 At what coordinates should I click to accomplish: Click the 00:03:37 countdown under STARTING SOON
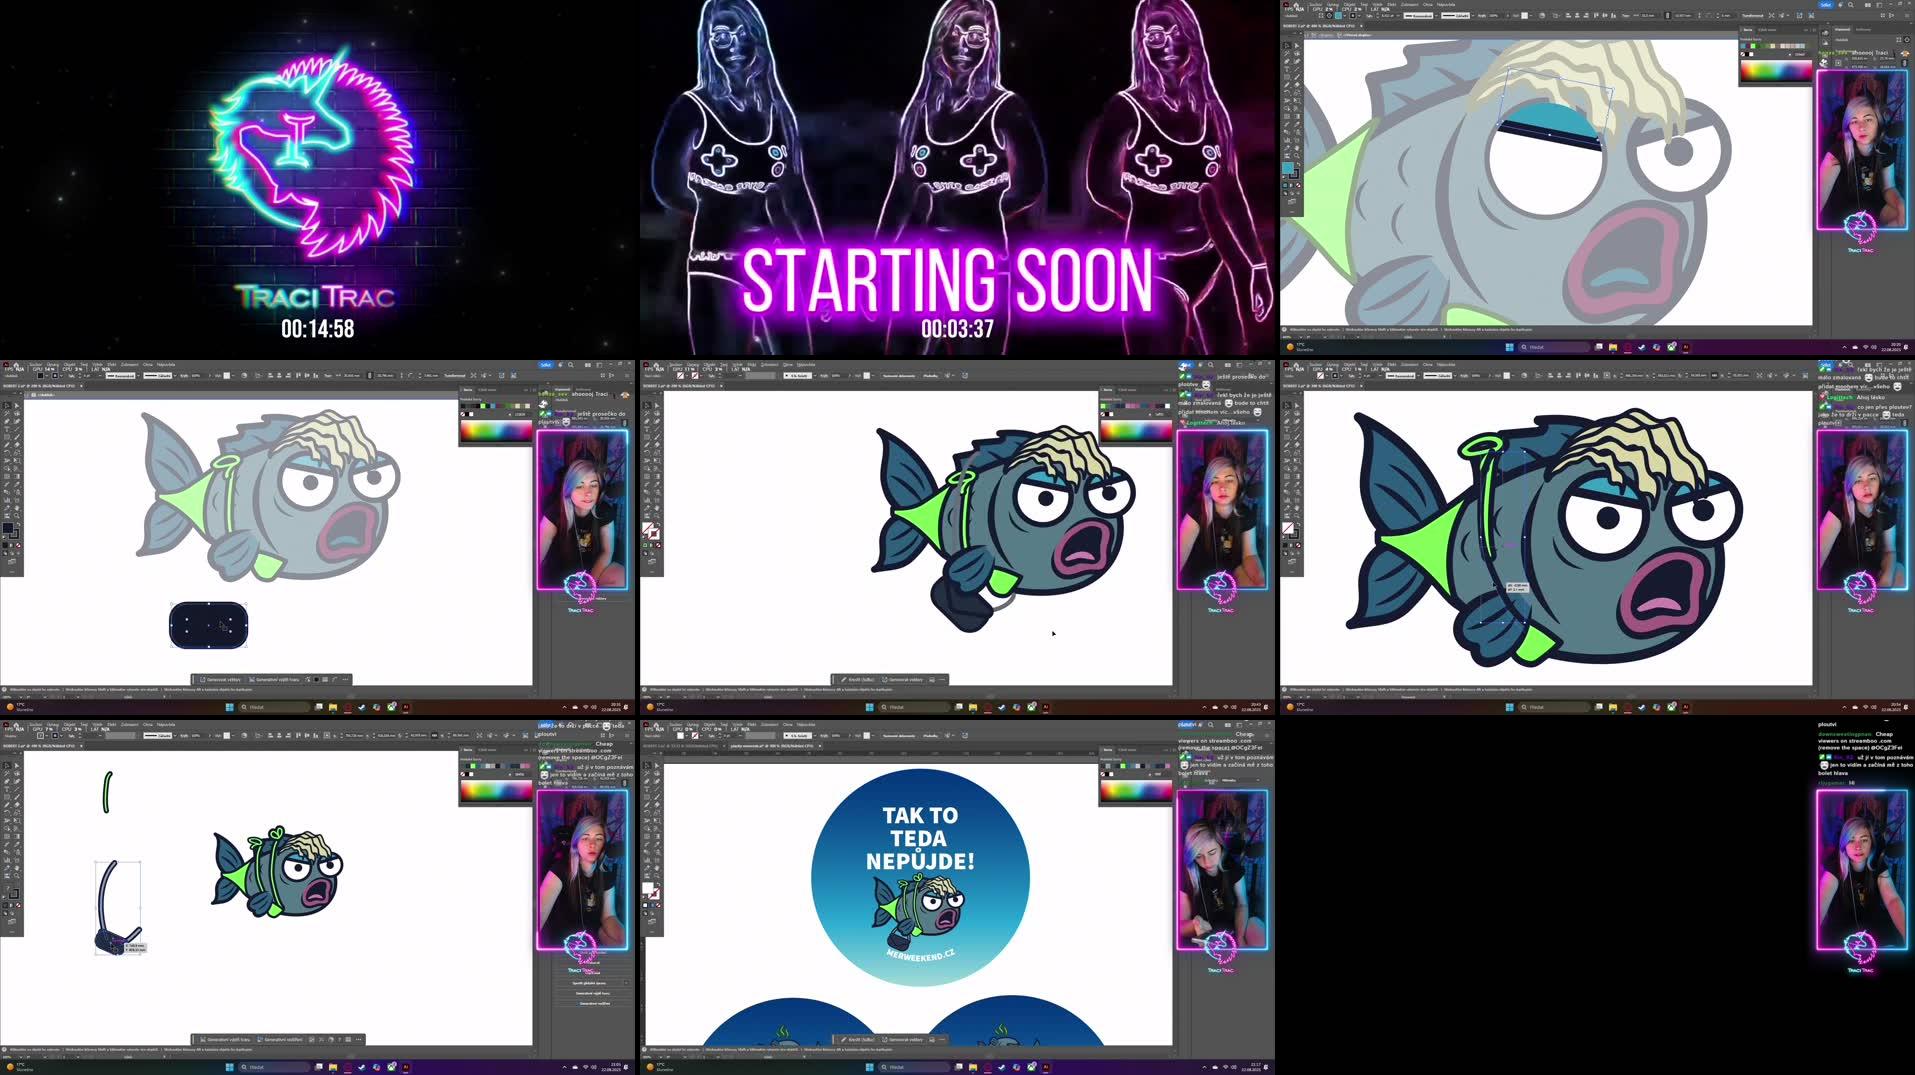(x=957, y=329)
